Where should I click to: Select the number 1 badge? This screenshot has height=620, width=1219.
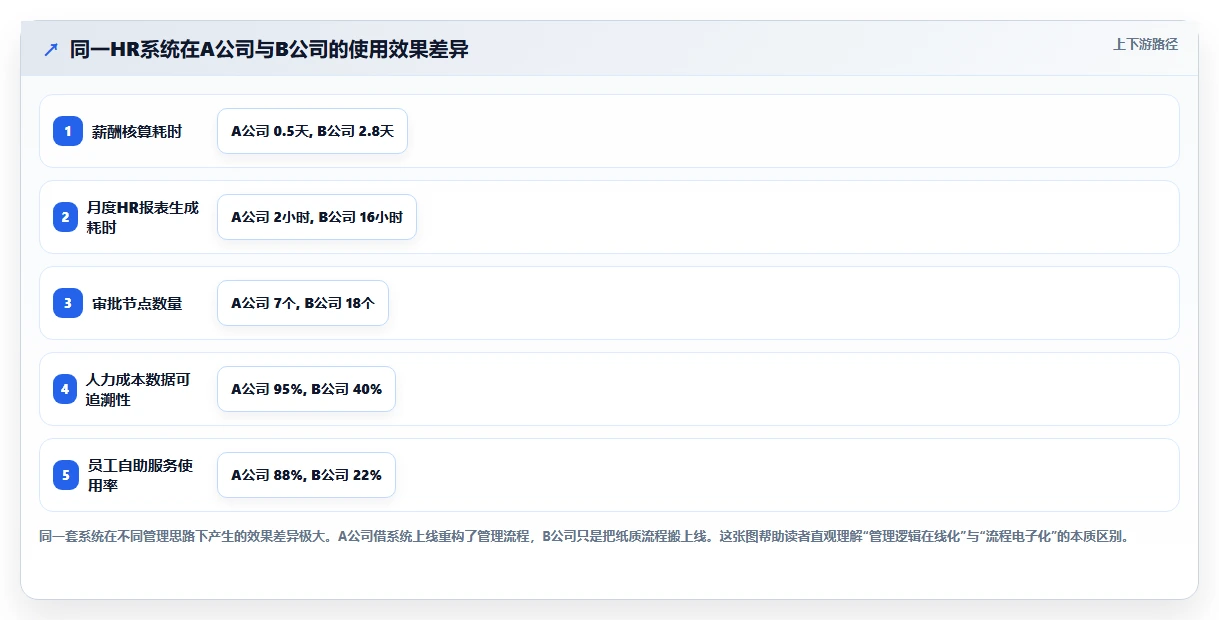tap(68, 131)
